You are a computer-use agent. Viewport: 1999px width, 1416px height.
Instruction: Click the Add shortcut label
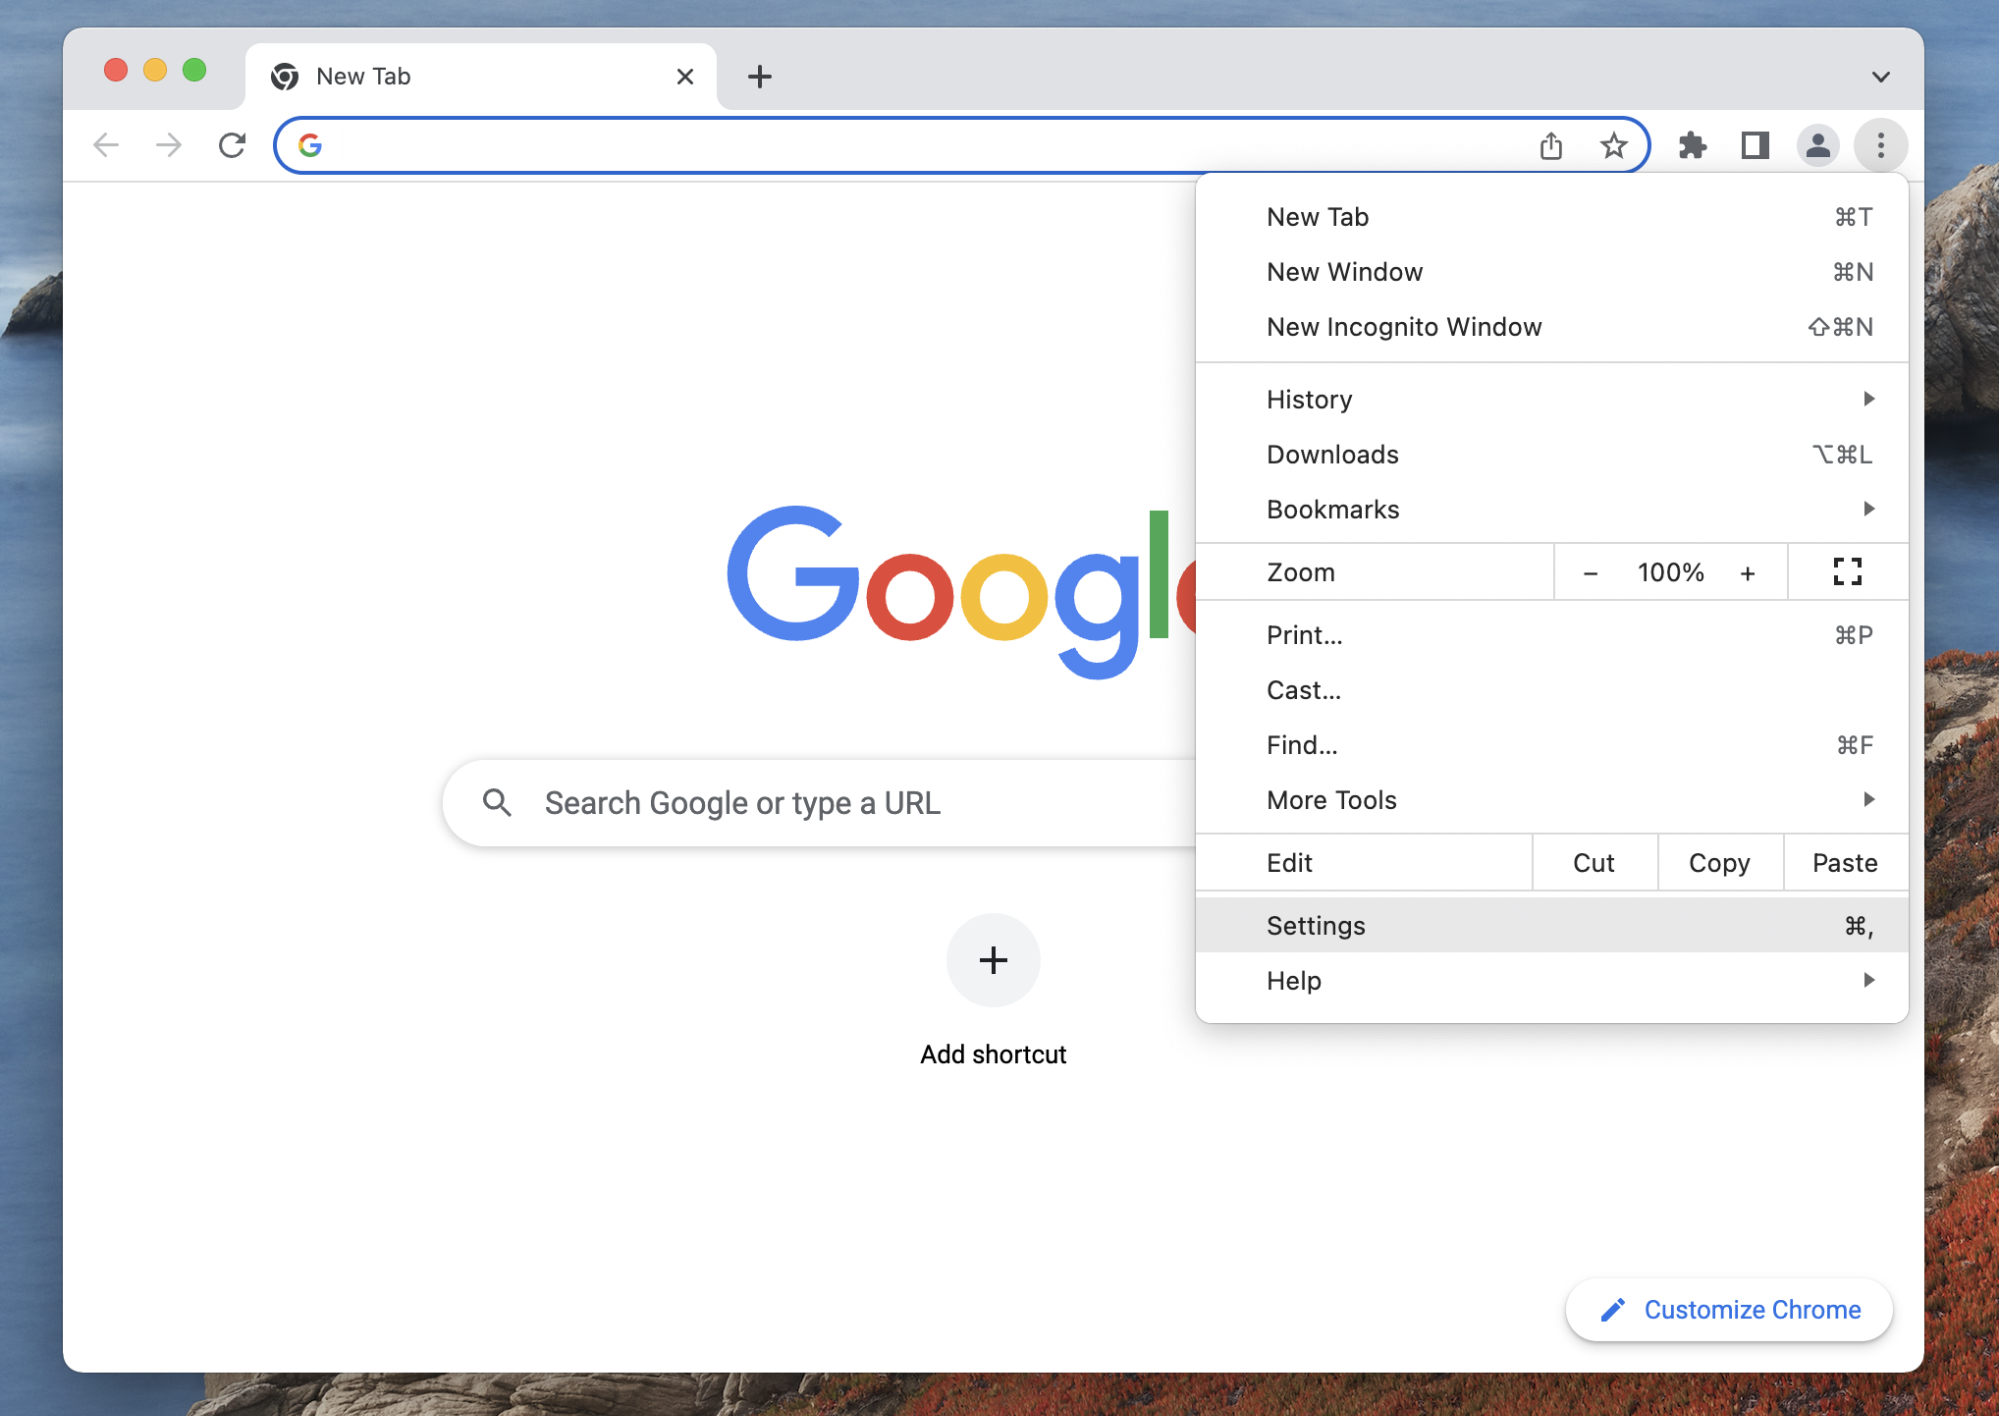point(993,1055)
